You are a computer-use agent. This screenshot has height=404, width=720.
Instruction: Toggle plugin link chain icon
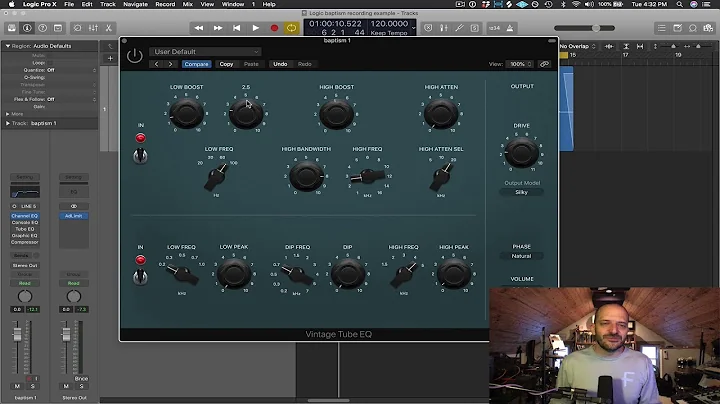click(x=545, y=64)
